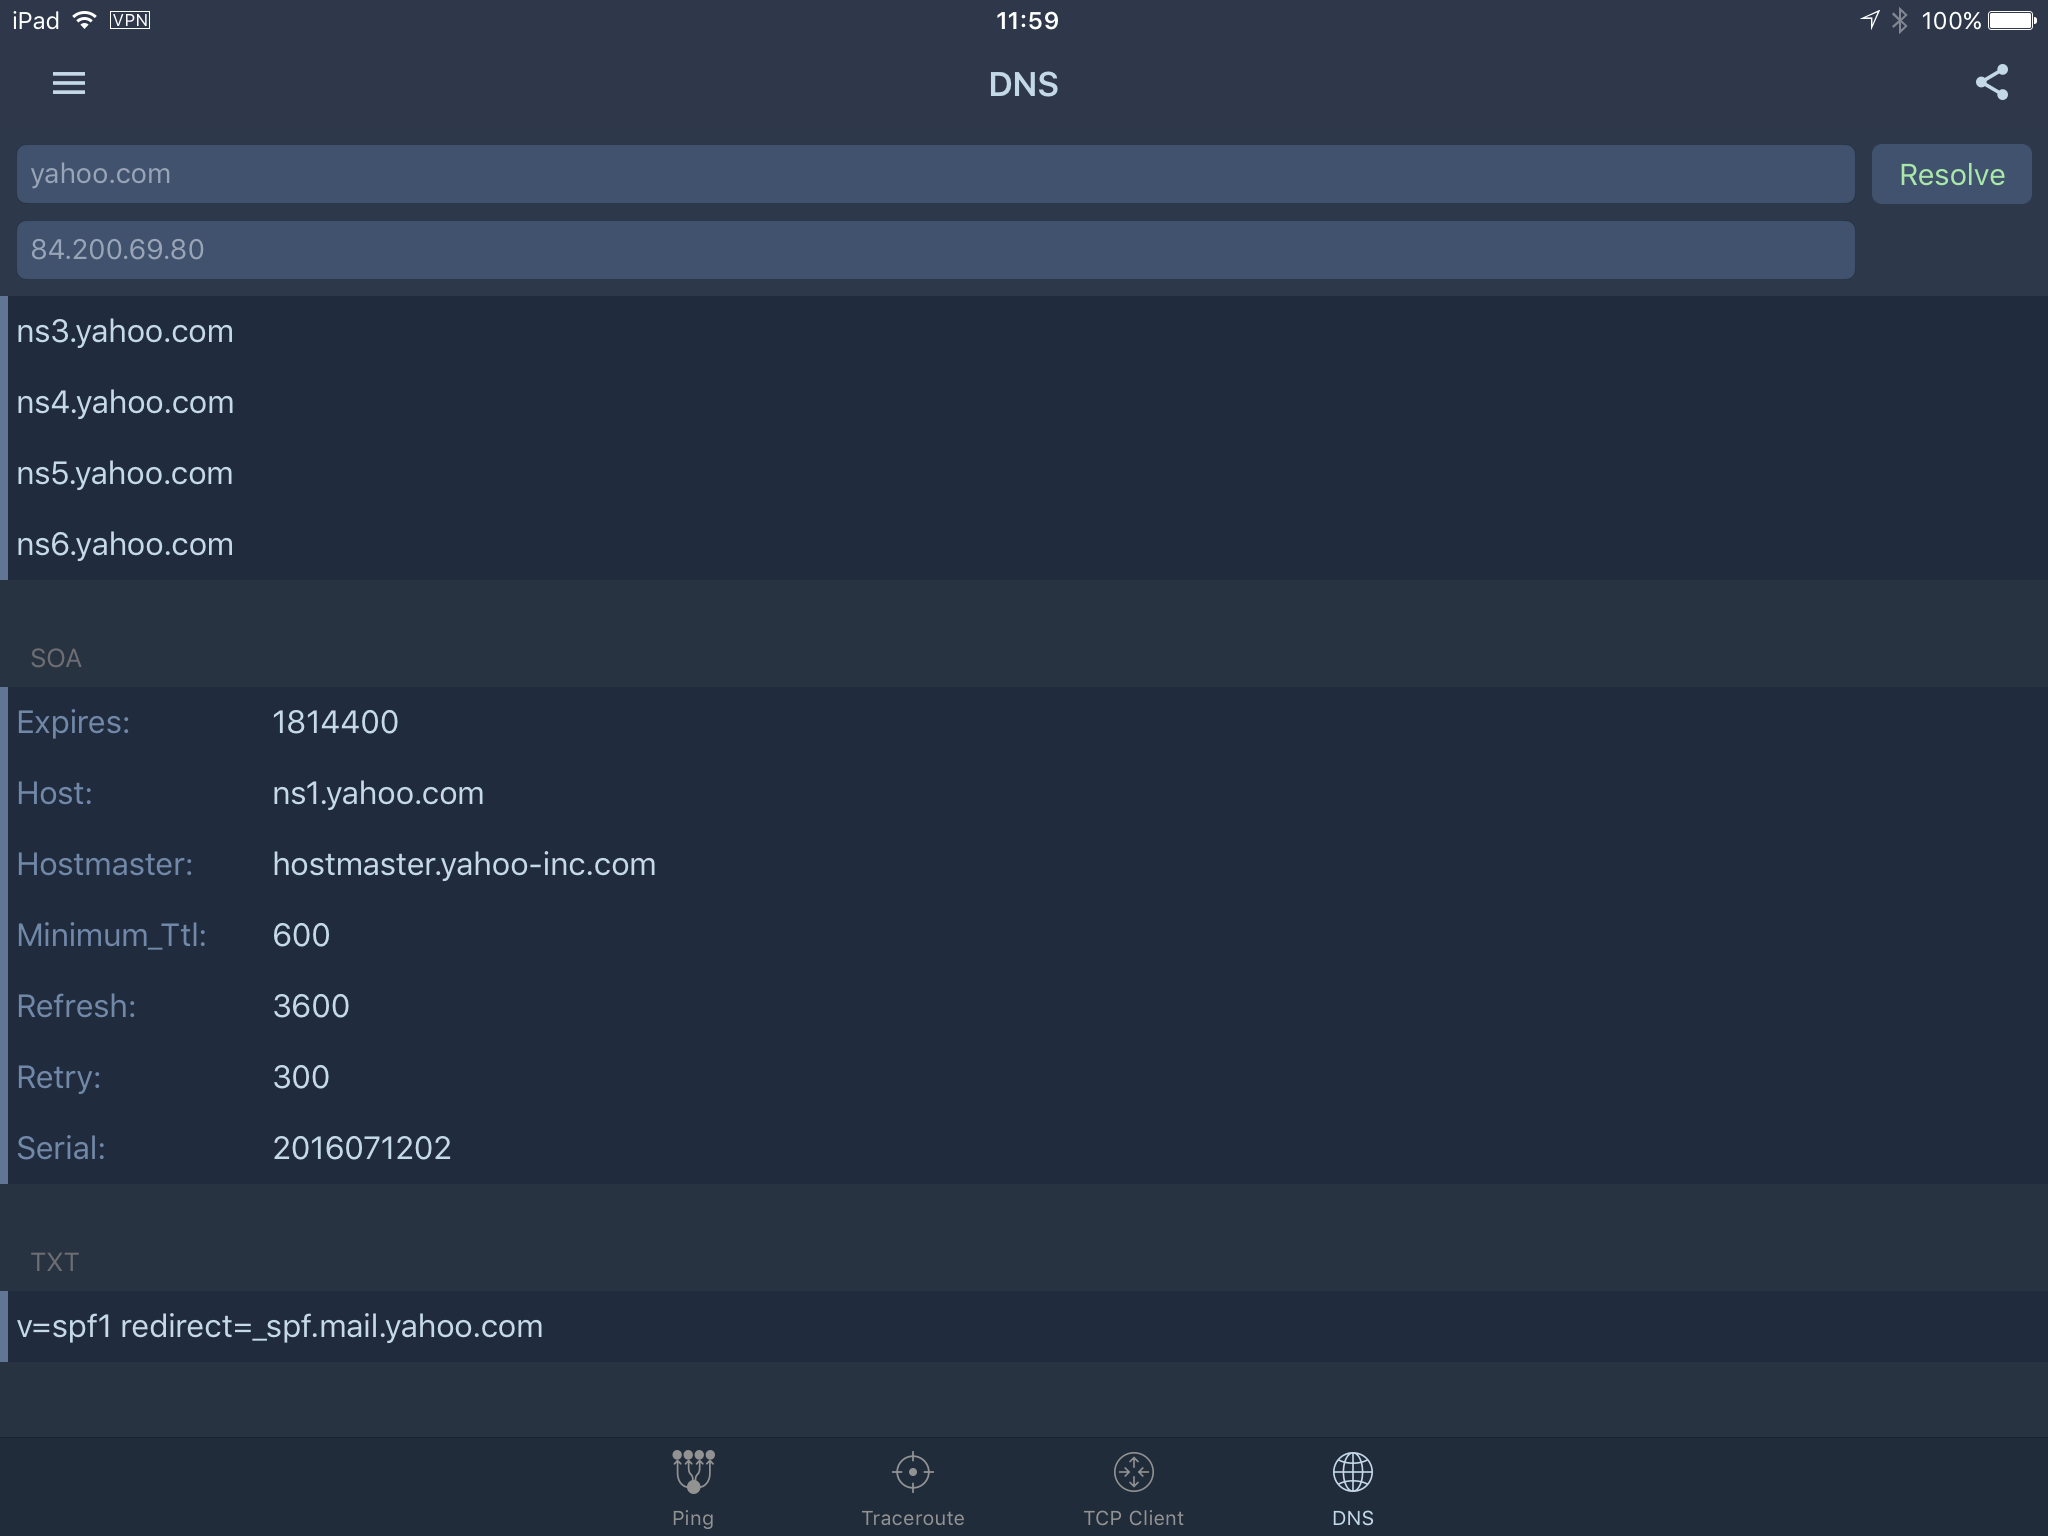Tap the Wi-Fi status icon

(x=85, y=20)
